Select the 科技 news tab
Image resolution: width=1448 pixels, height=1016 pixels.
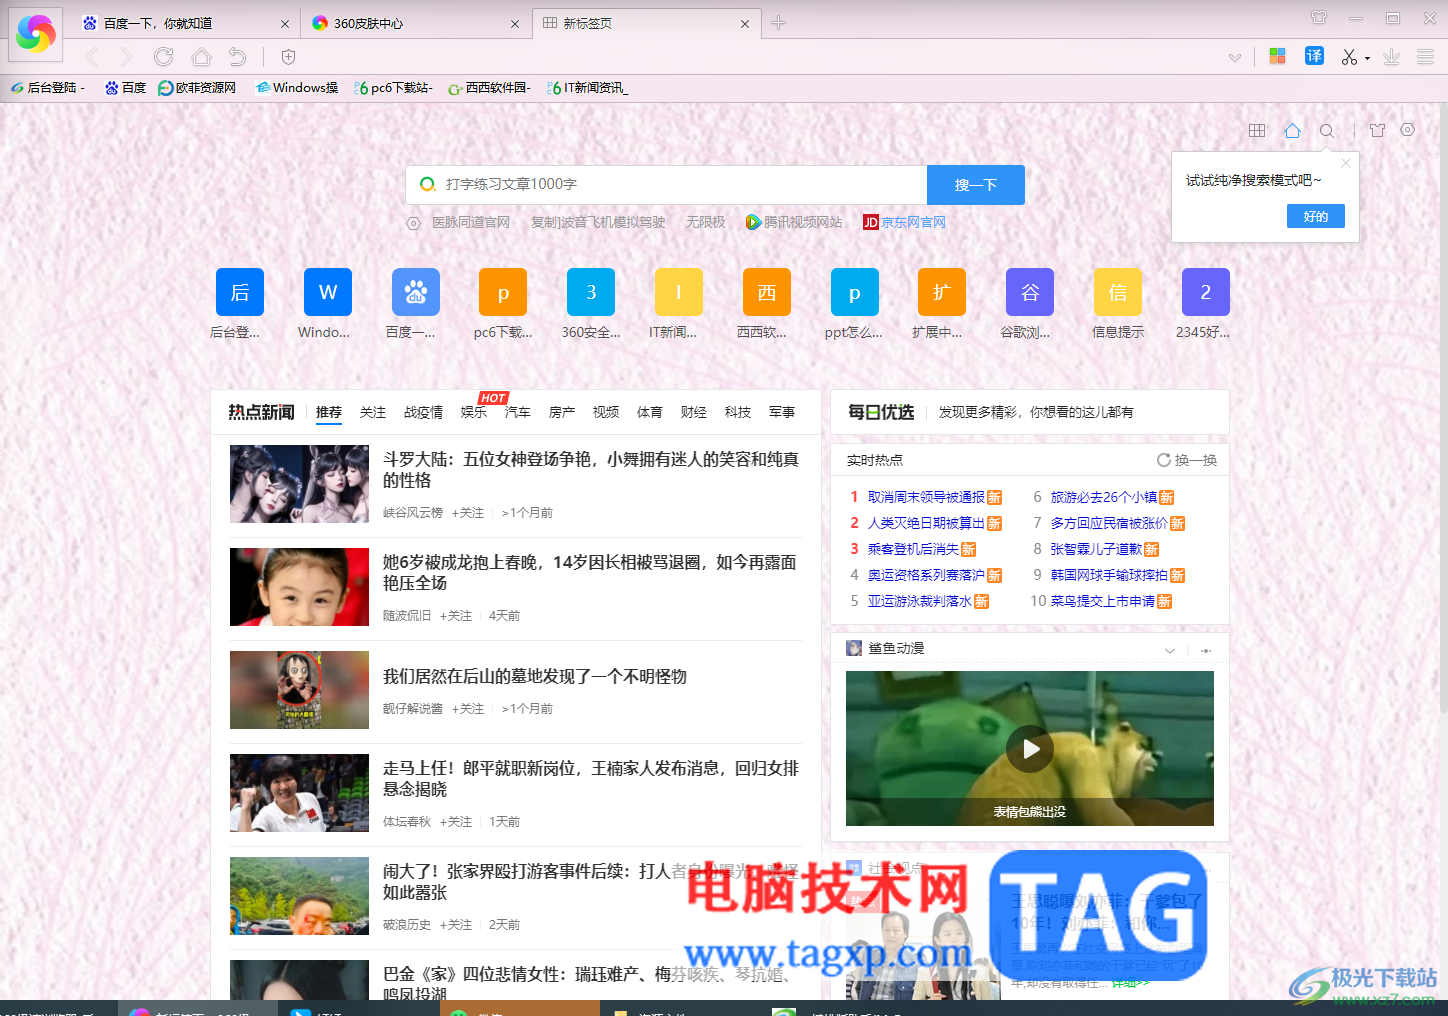(738, 412)
